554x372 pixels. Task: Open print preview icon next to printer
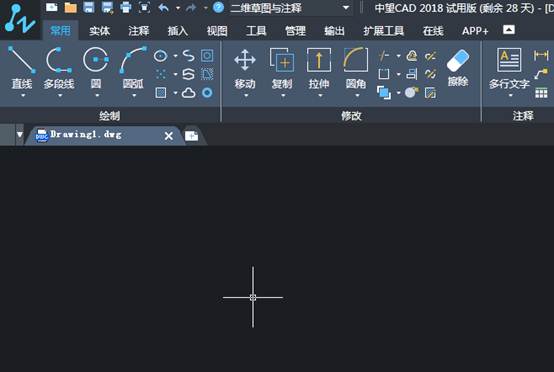pos(144,7)
